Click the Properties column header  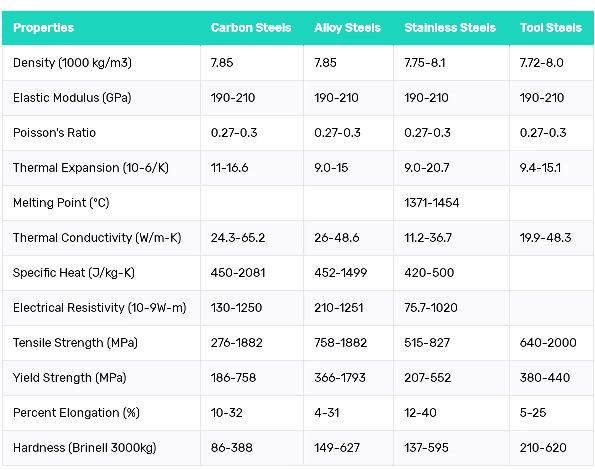point(43,28)
